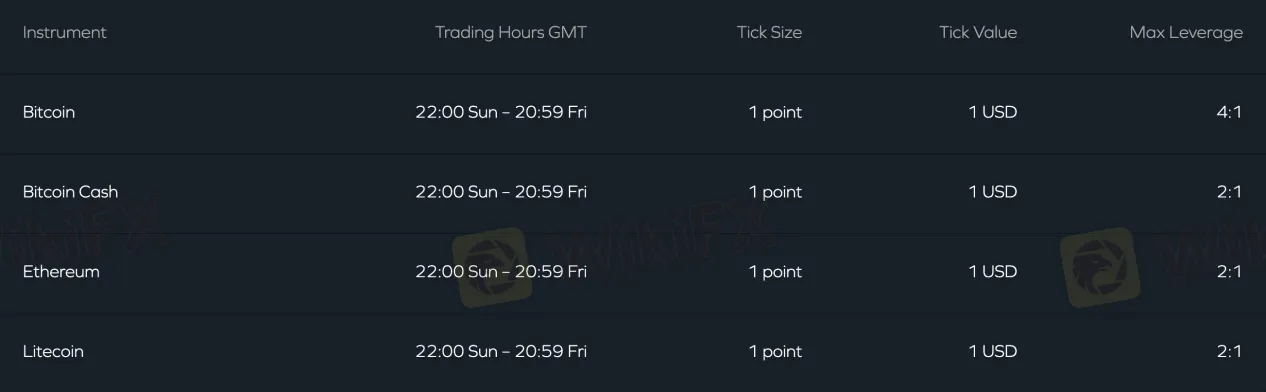The width and height of the screenshot is (1266, 392).
Task: Click Bitcoin Cash's 1 USD tick value
Action: (992, 192)
